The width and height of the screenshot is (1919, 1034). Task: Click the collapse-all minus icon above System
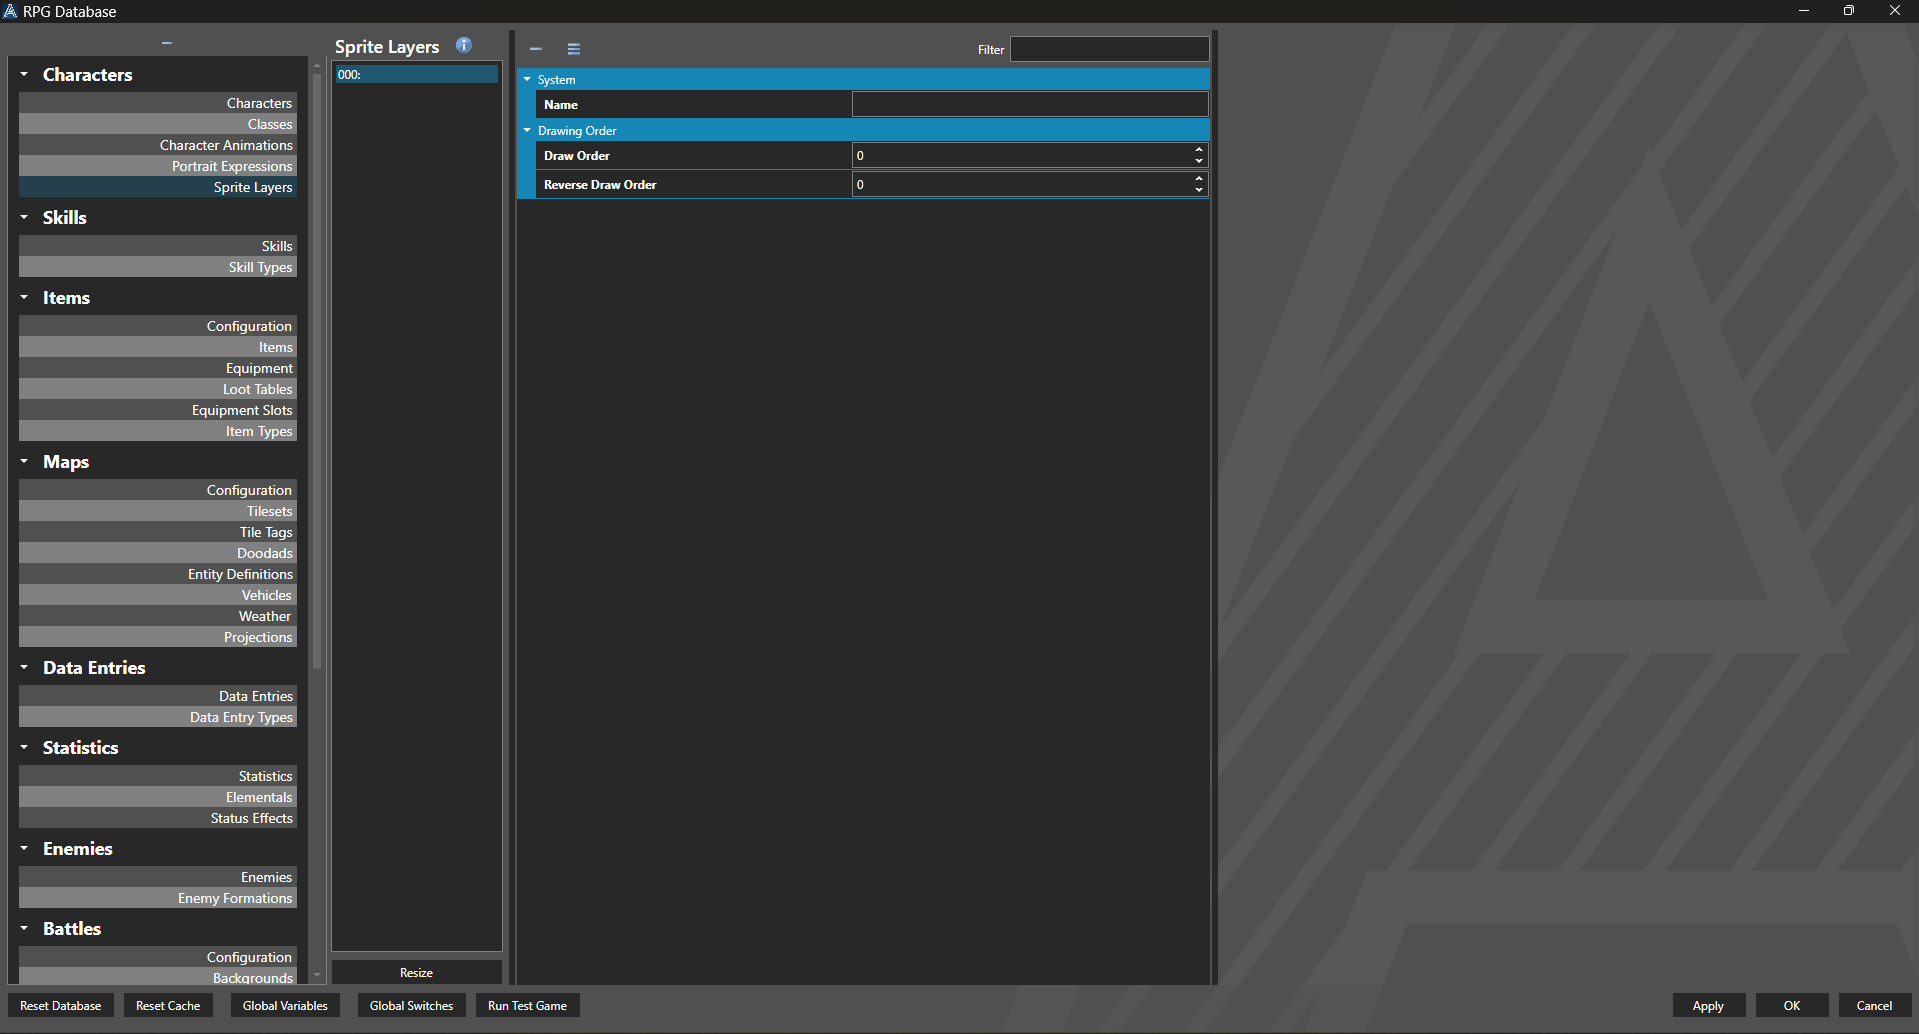pos(536,49)
